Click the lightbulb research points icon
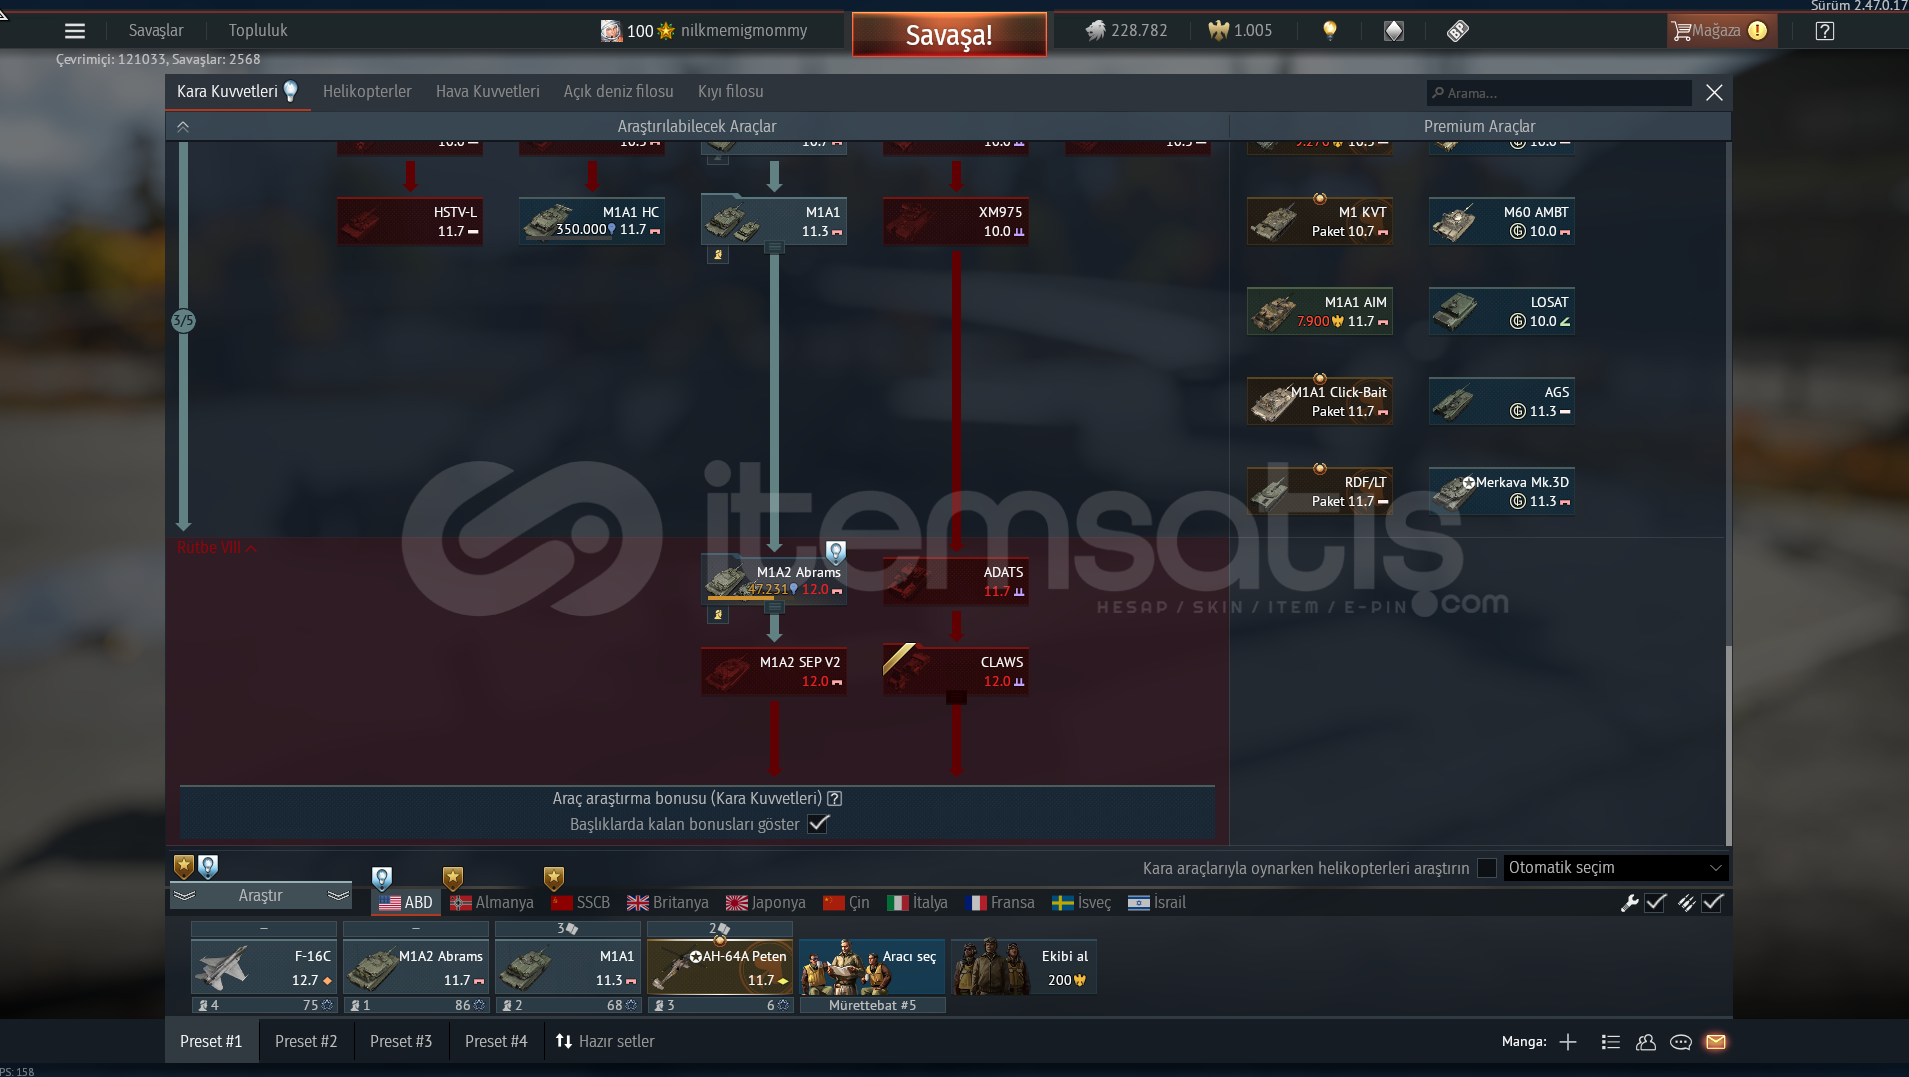Viewport: 1909px width, 1077px height. (x=1330, y=31)
